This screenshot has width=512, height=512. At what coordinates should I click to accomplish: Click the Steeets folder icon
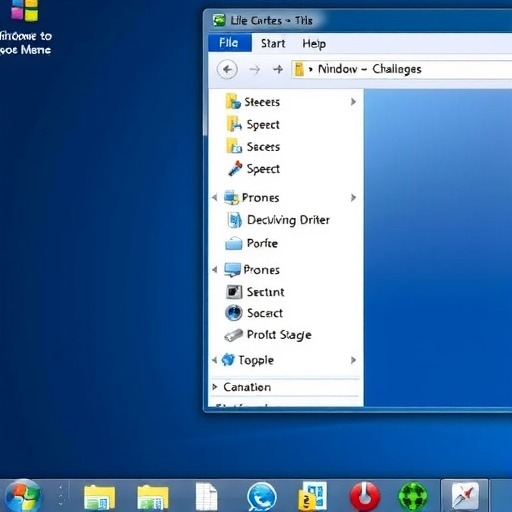click(x=233, y=101)
